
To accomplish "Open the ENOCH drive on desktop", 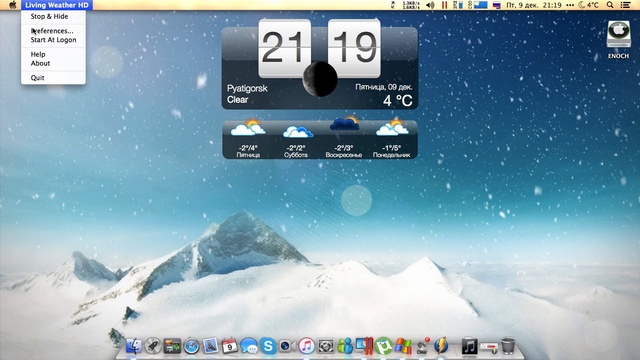I will tap(619, 40).
